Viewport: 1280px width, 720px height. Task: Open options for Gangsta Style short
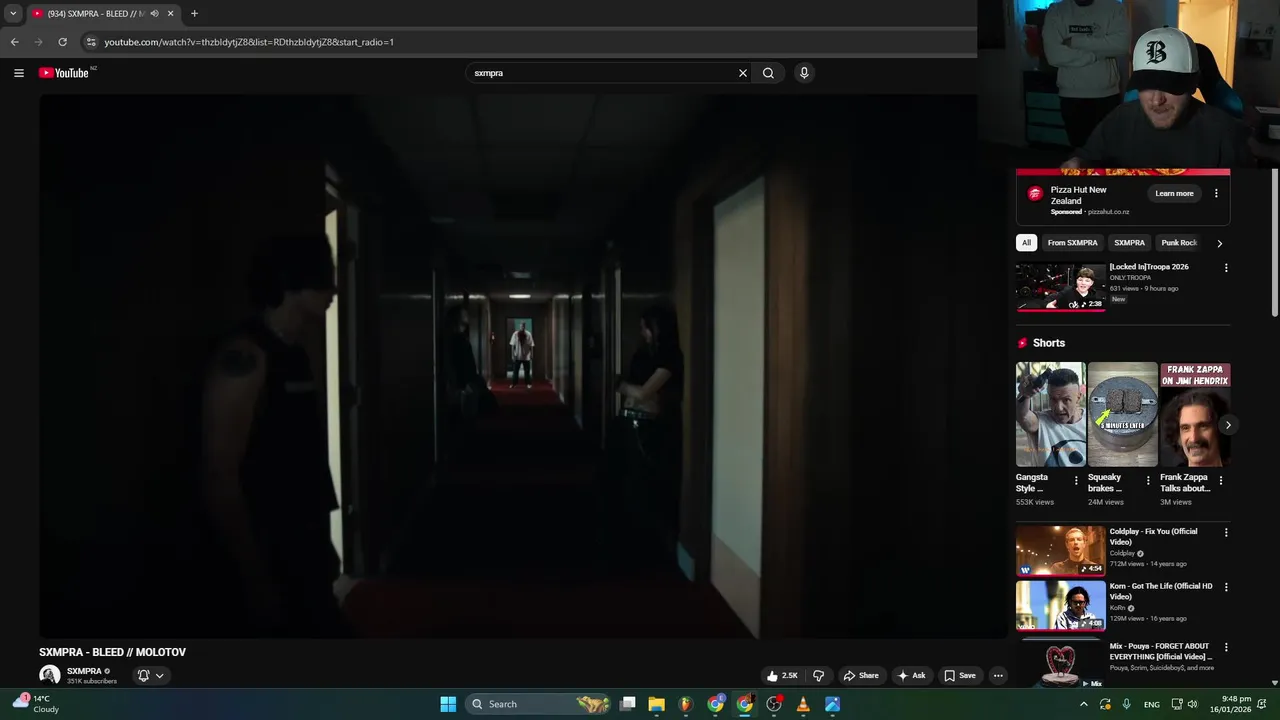[1076, 481]
